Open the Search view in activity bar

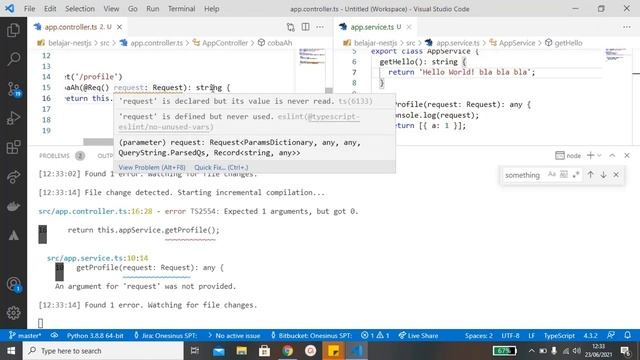tap(13, 59)
